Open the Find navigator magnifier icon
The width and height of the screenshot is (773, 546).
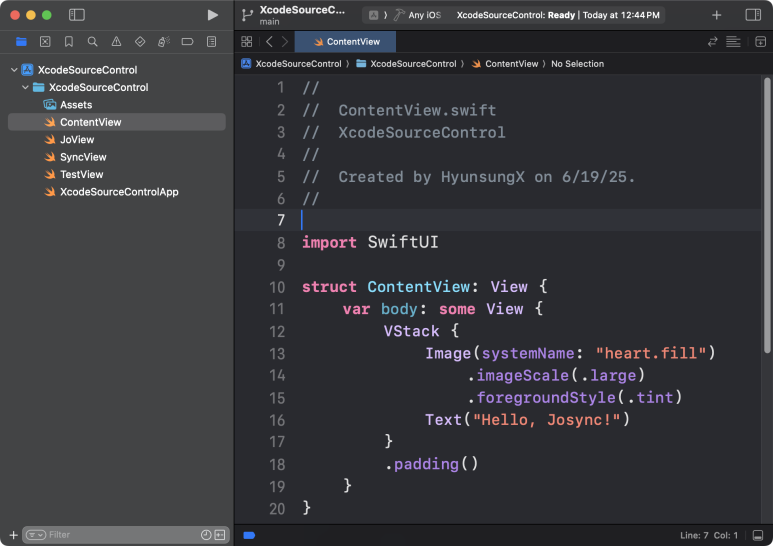coord(92,42)
